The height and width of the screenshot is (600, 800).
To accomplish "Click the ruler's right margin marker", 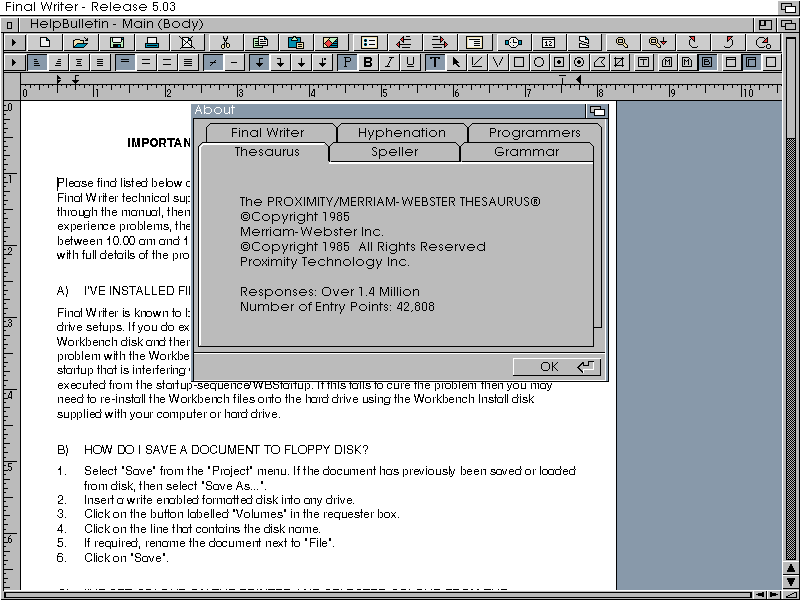I will (579, 79).
